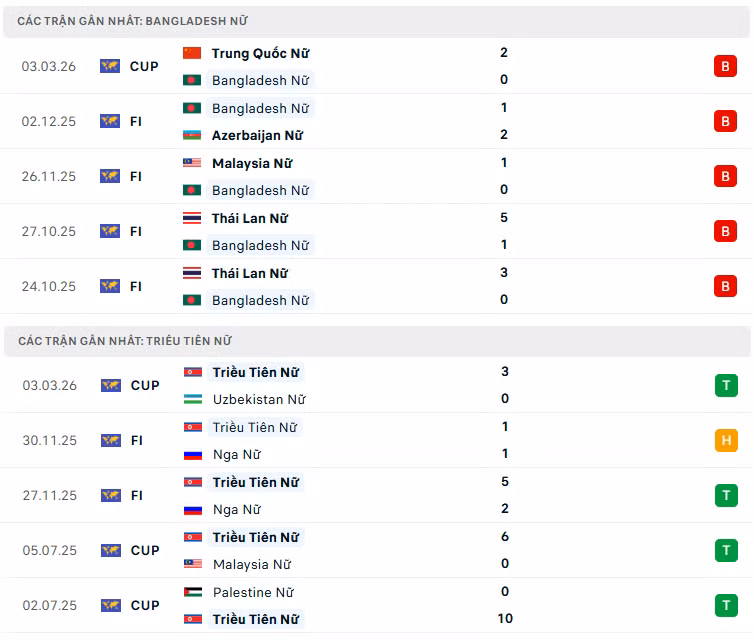Open the Uzbekistan Nữ team link
Screen dimensions: 754x640
(259, 399)
